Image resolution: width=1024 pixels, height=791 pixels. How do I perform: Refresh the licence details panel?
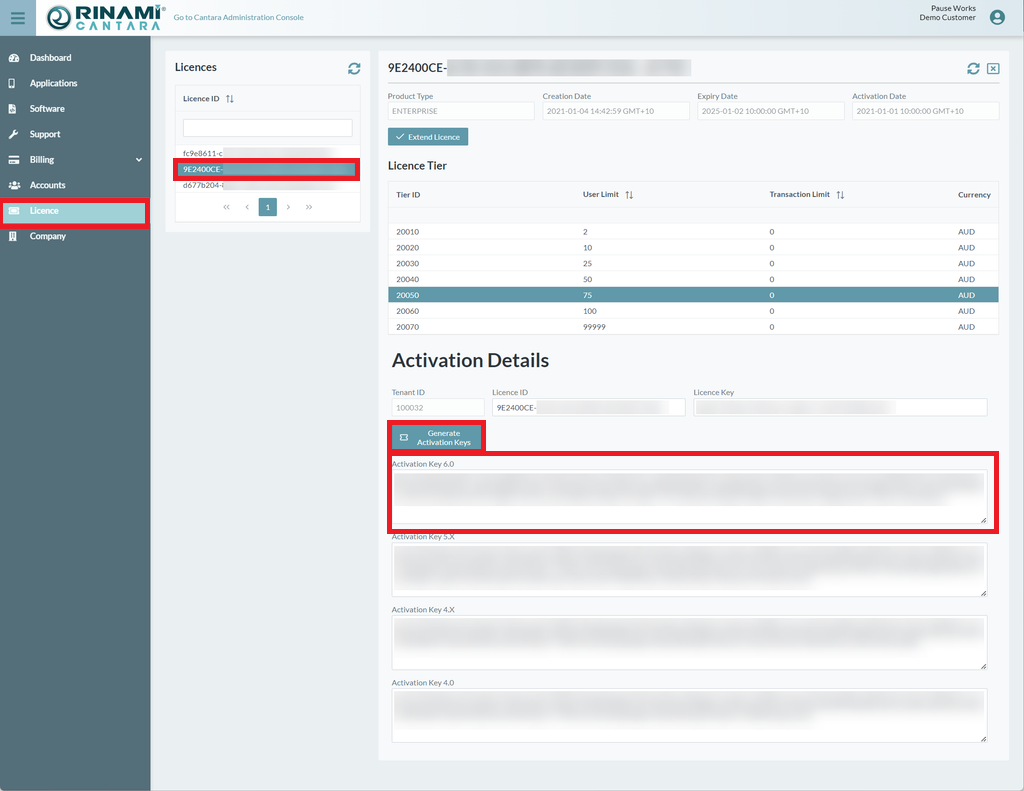pos(973,68)
